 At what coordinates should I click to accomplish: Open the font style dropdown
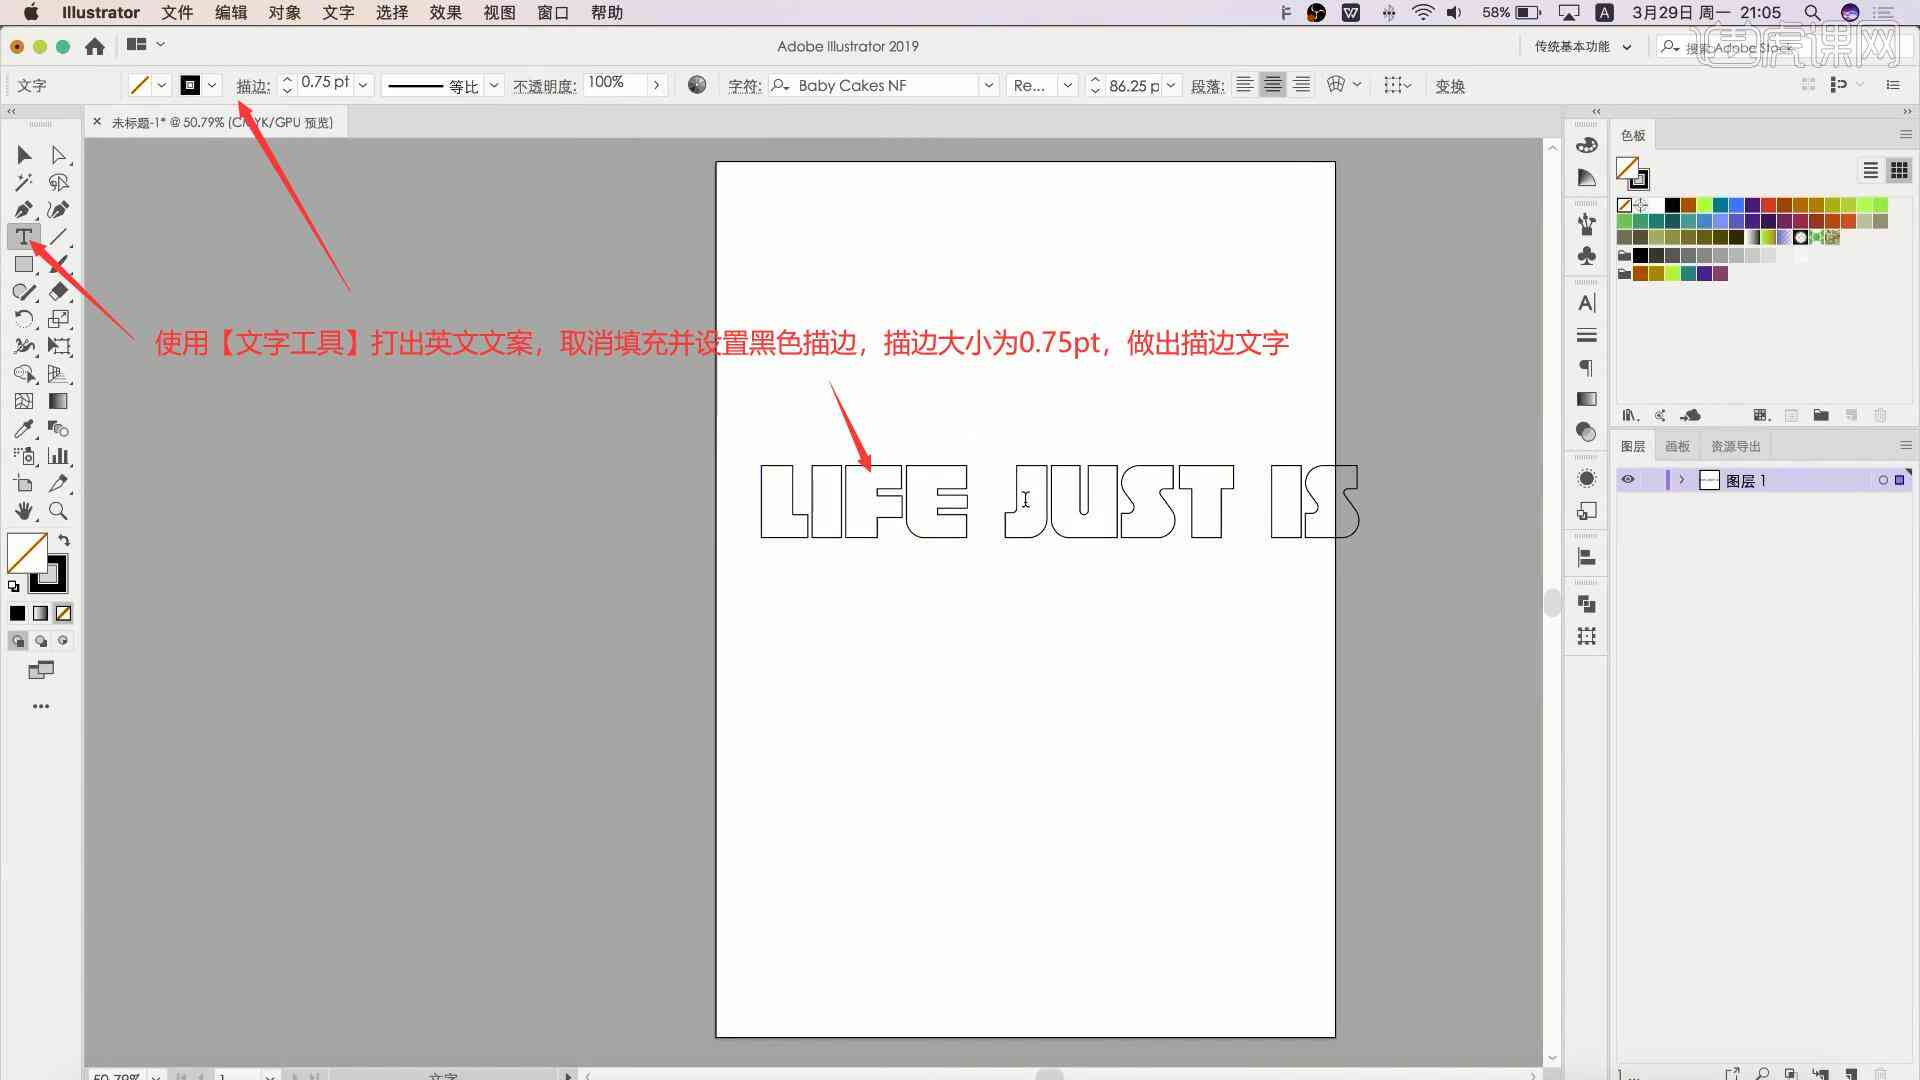pos(1067,85)
